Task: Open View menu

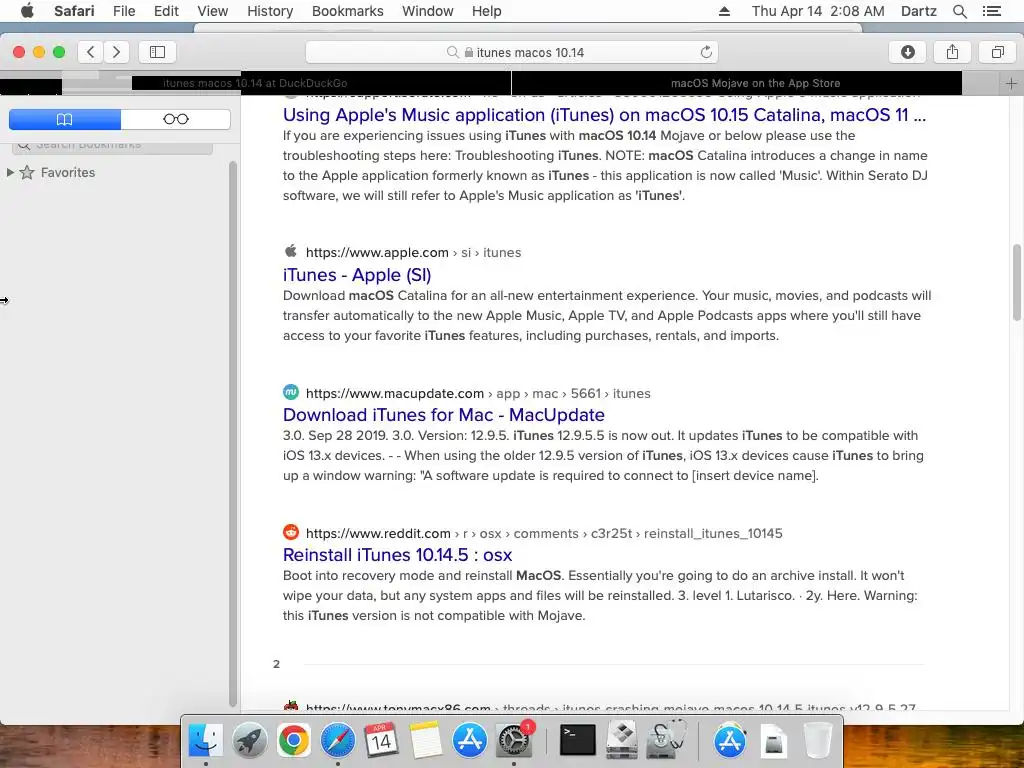Action: [213, 11]
